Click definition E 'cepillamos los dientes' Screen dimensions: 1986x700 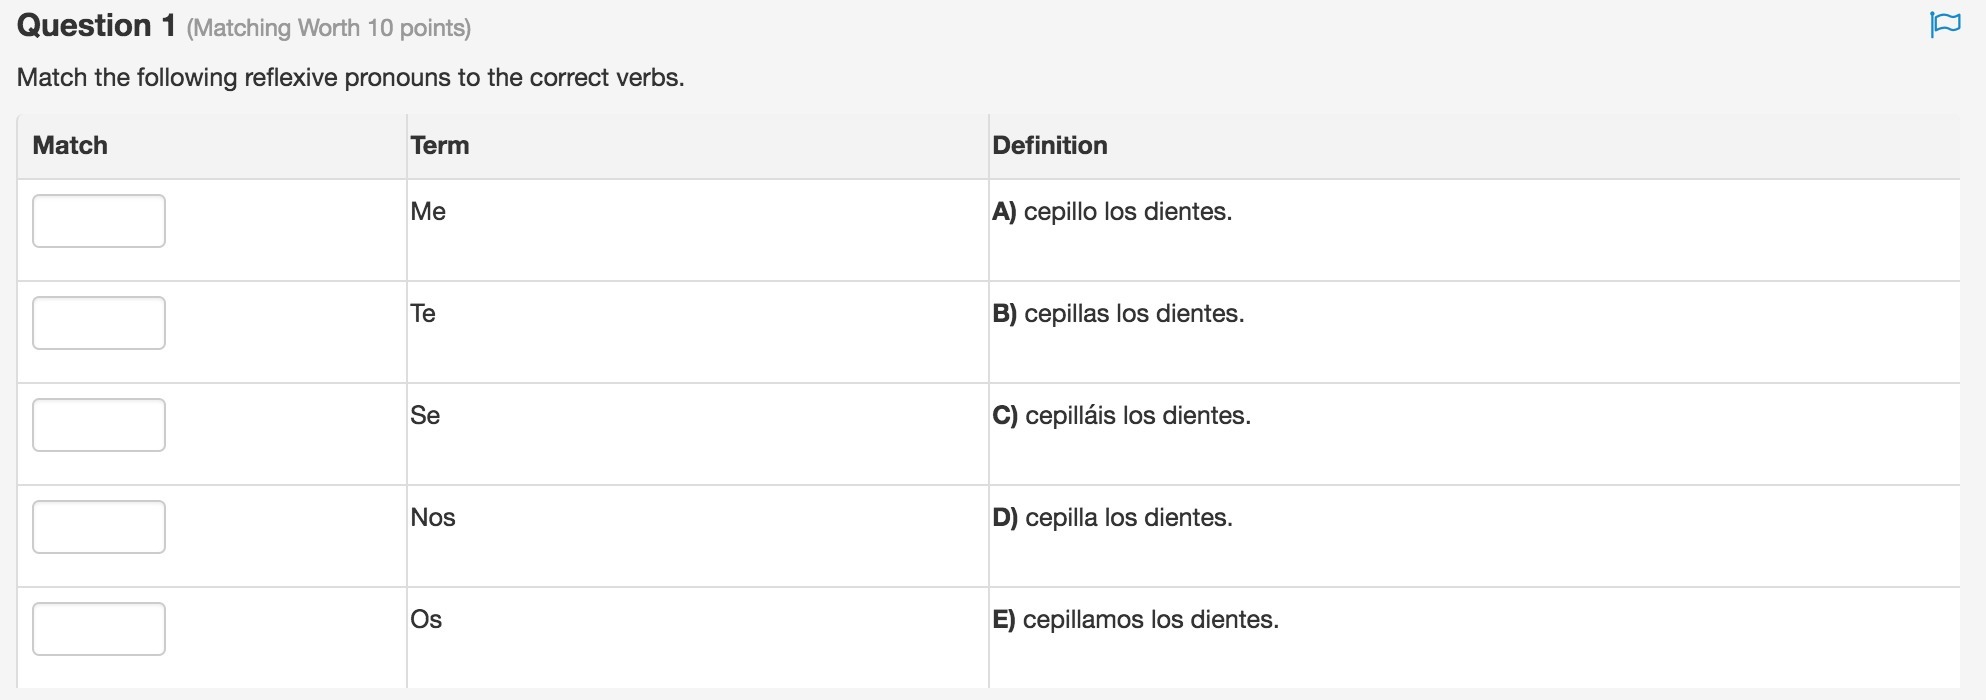pyautogui.click(x=1135, y=620)
